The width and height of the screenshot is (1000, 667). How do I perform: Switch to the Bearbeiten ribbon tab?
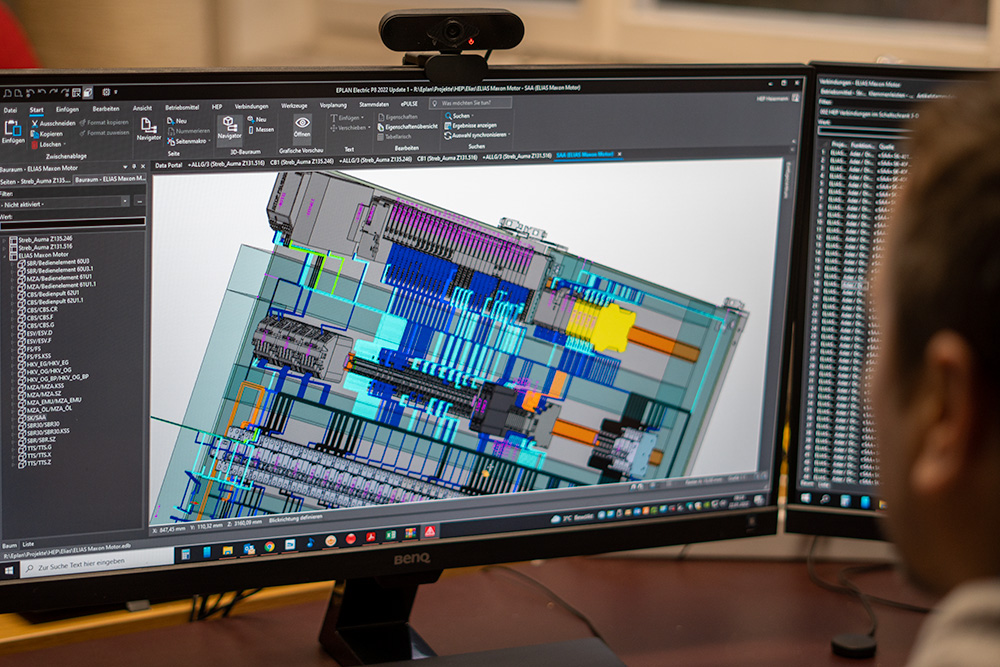[106, 109]
